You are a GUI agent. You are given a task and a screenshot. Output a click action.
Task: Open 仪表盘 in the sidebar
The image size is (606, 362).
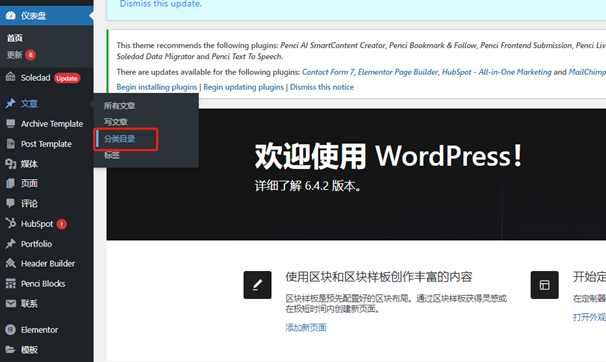click(46, 15)
